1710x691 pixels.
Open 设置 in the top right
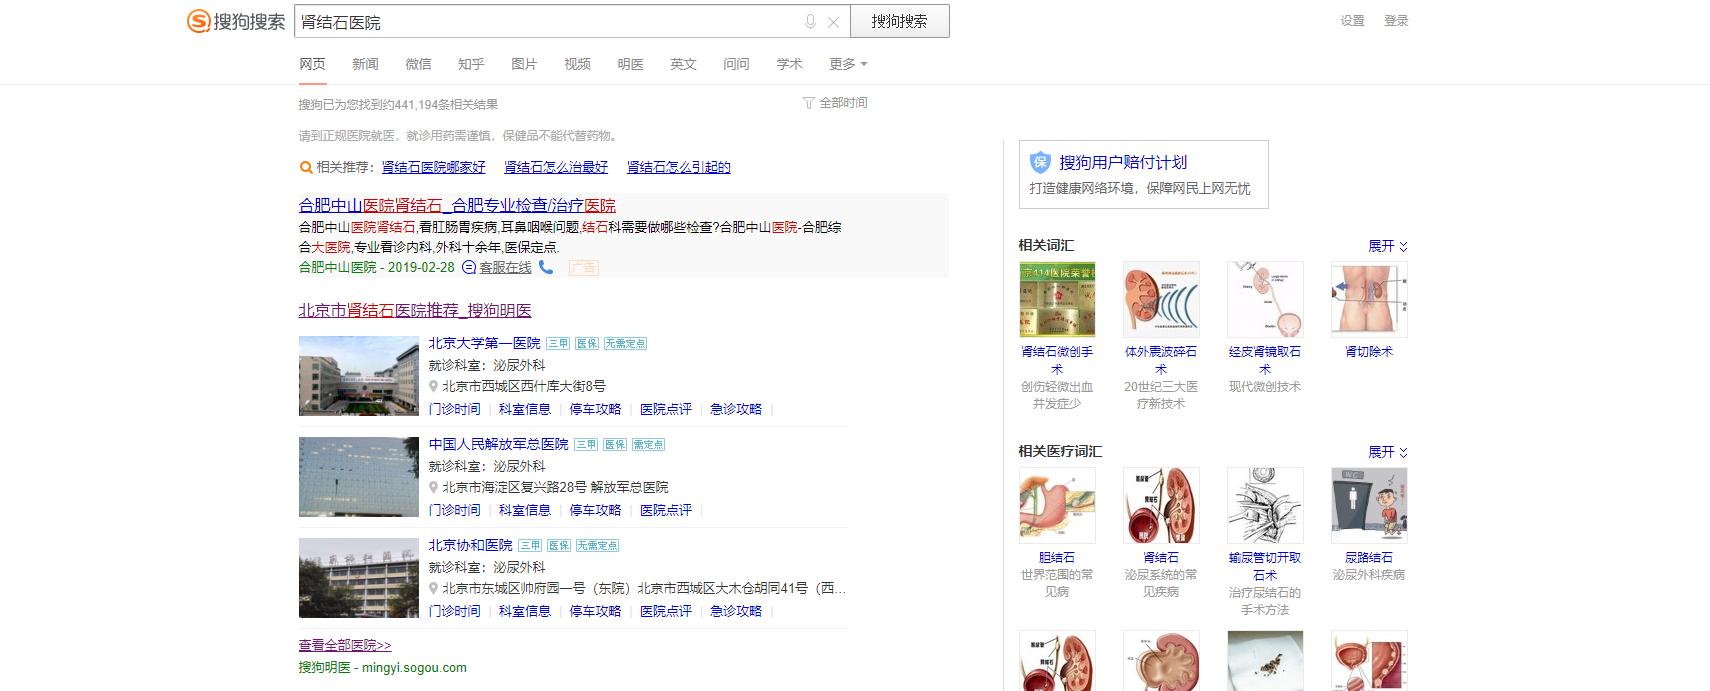pyautogui.click(x=1352, y=20)
